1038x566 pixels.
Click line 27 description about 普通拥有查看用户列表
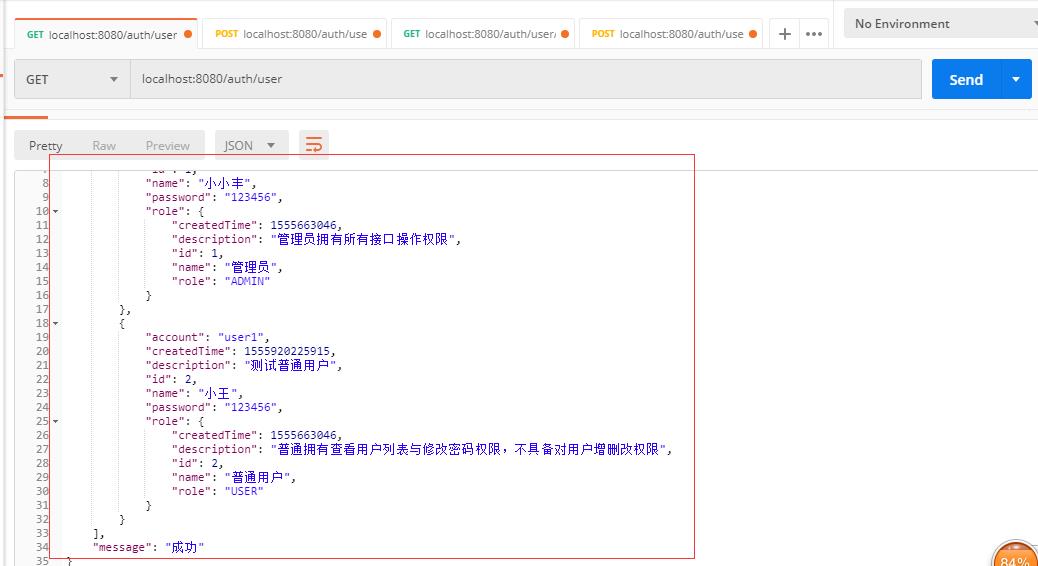coord(468,449)
